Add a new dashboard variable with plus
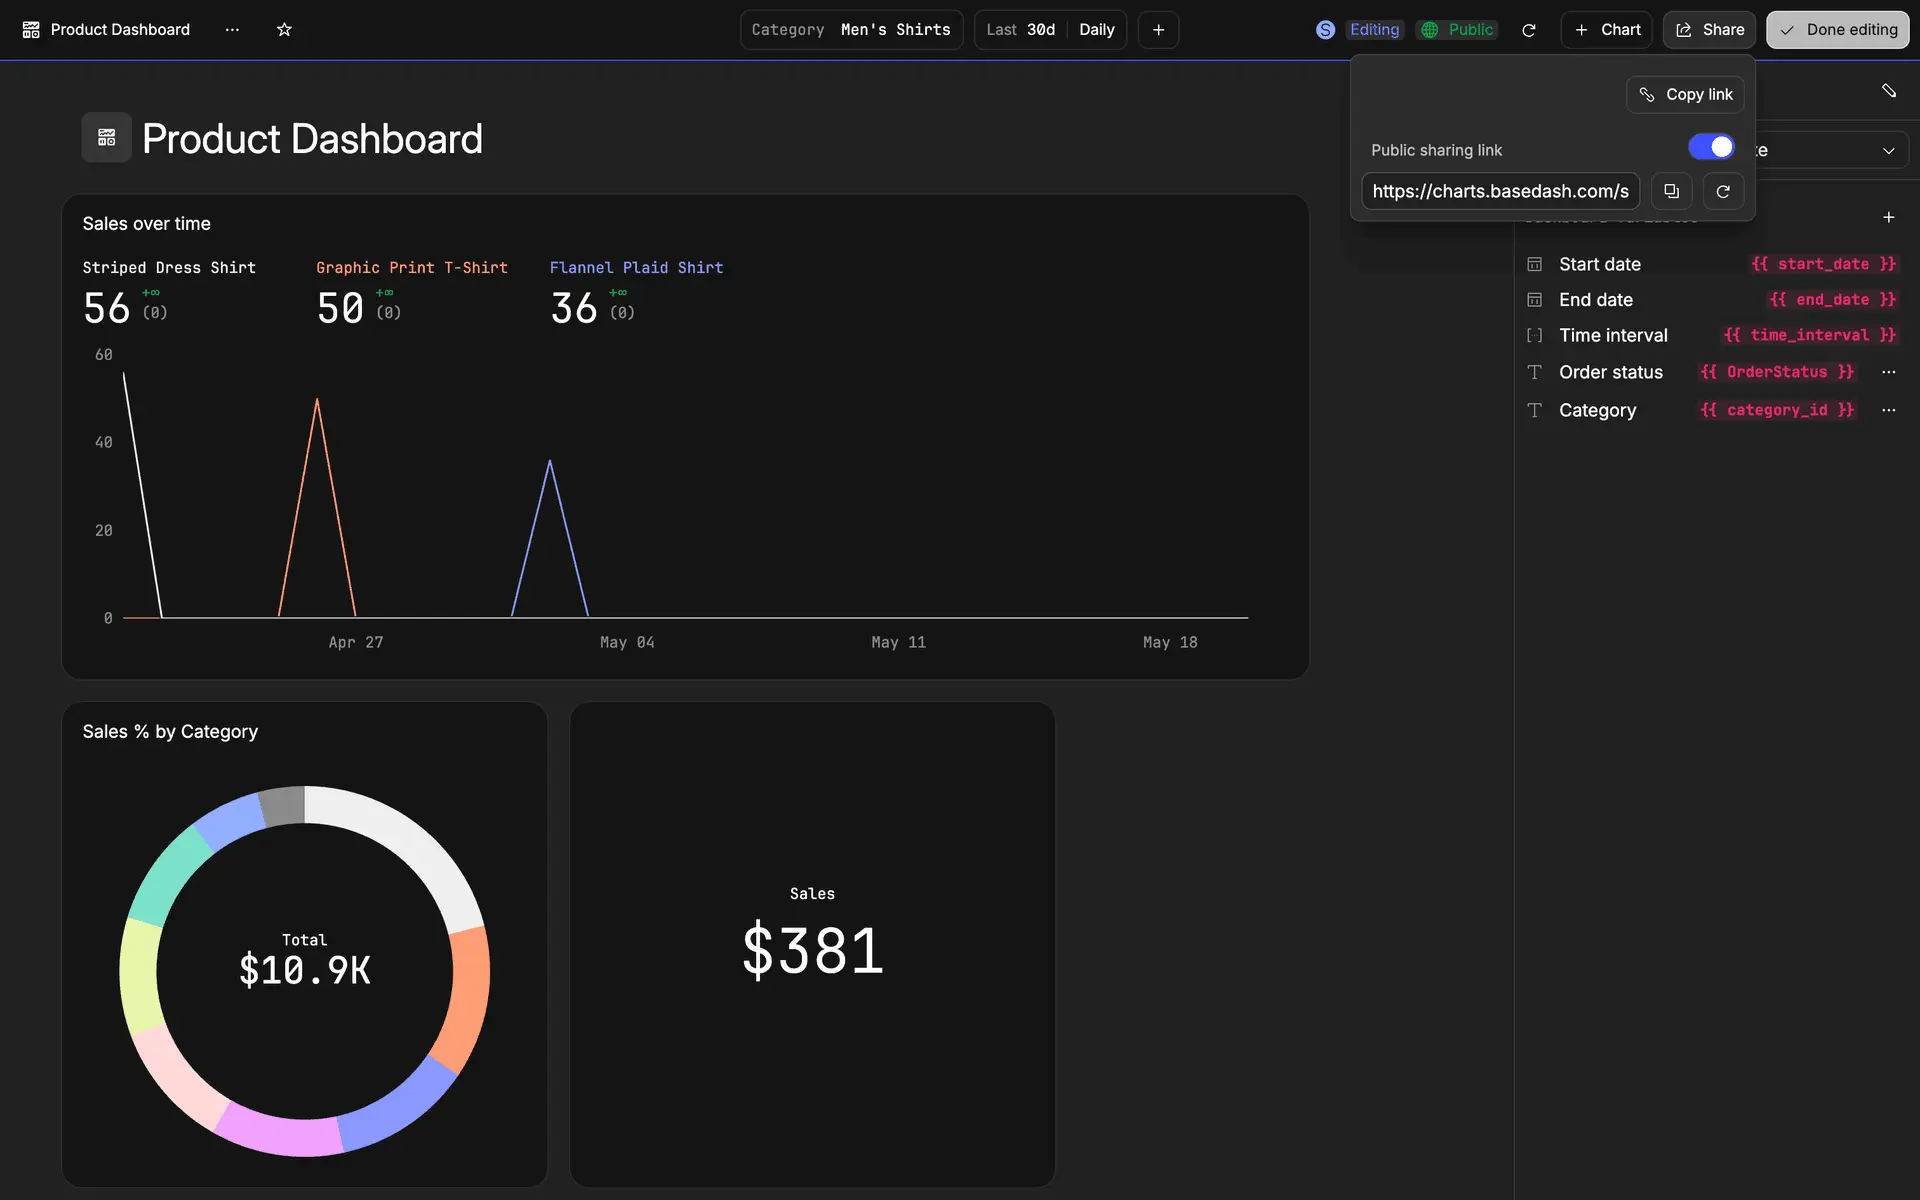The image size is (1920, 1200). (x=1888, y=217)
